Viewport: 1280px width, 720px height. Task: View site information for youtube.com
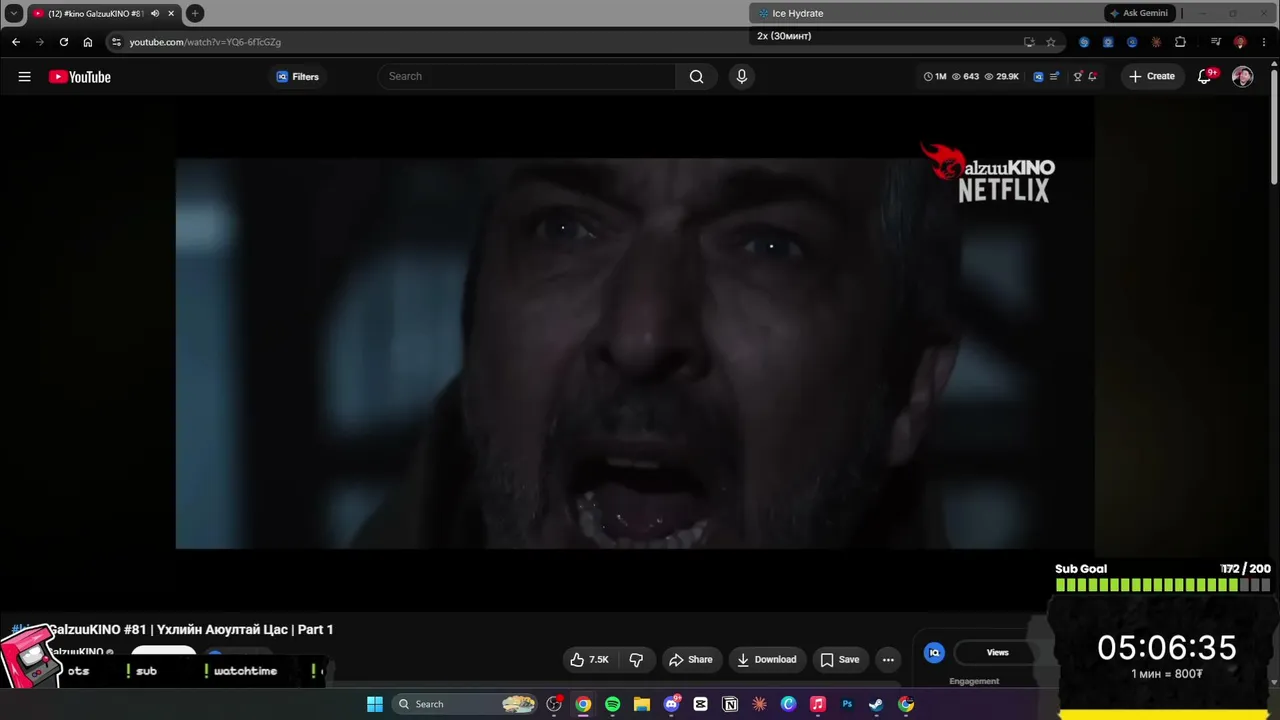coord(116,42)
